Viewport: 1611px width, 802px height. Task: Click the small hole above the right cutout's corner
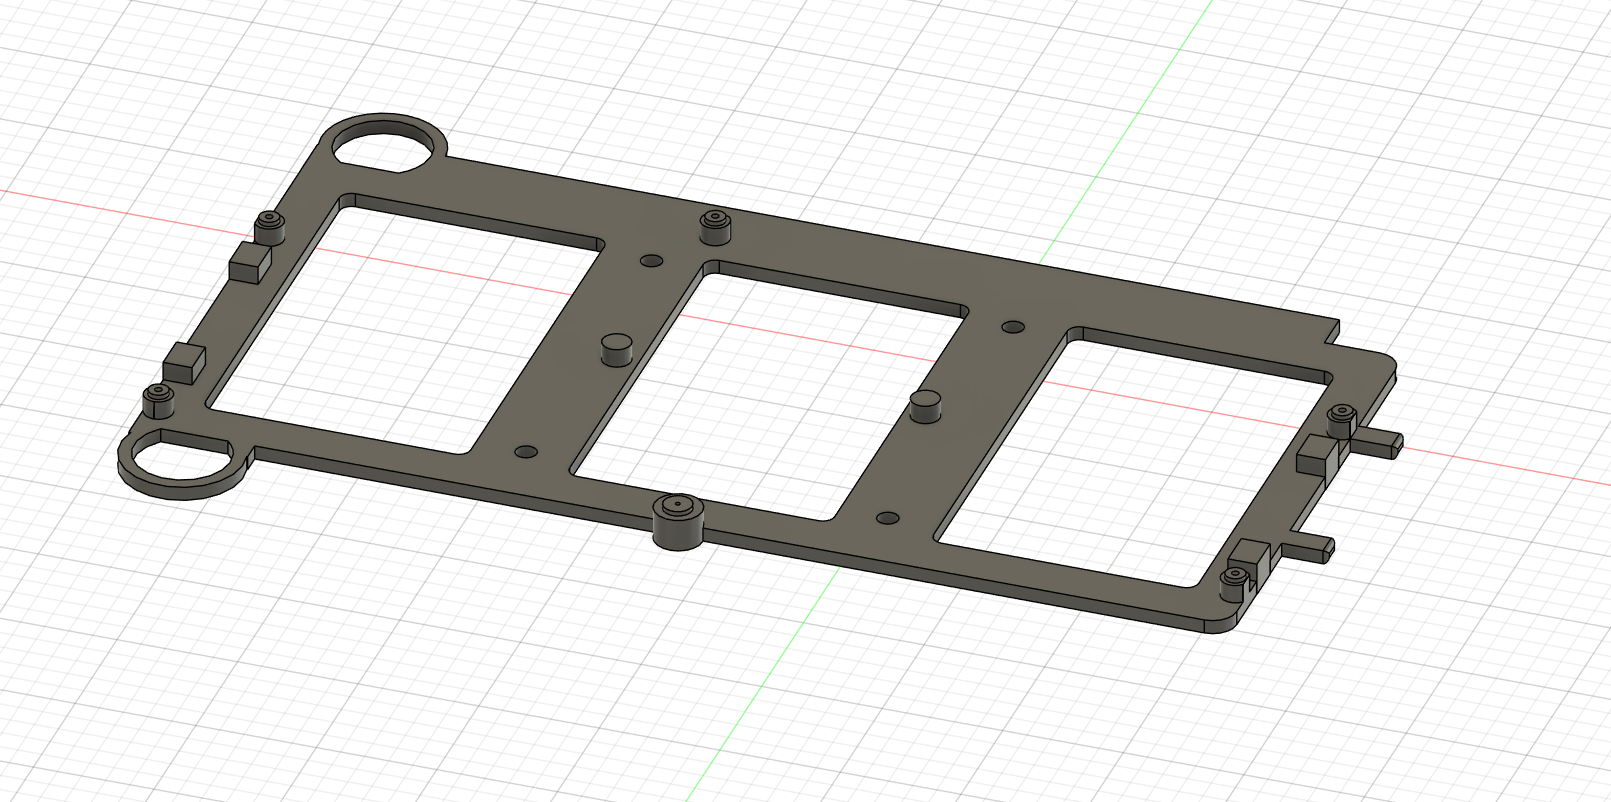click(1013, 327)
